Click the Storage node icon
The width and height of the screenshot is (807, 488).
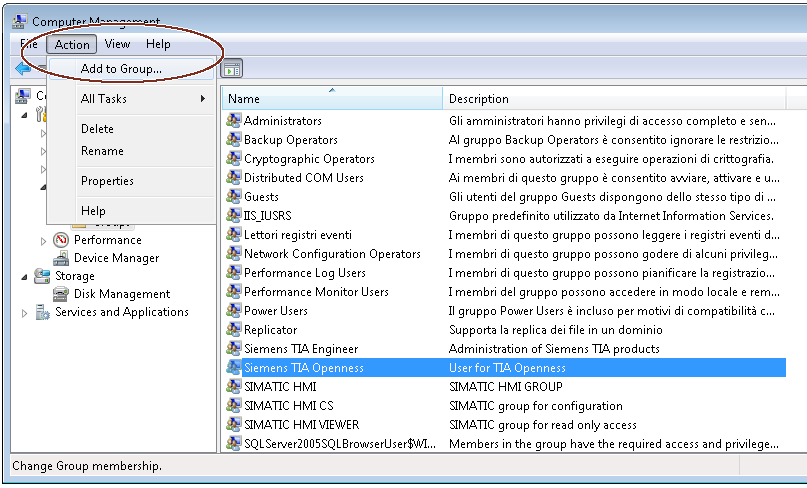42,276
